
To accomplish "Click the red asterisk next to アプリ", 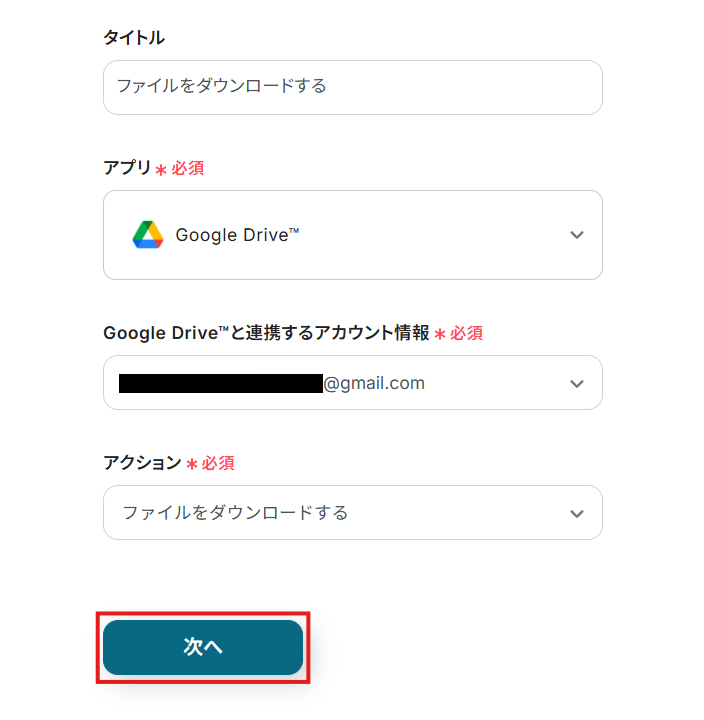I will coord(161,170).
